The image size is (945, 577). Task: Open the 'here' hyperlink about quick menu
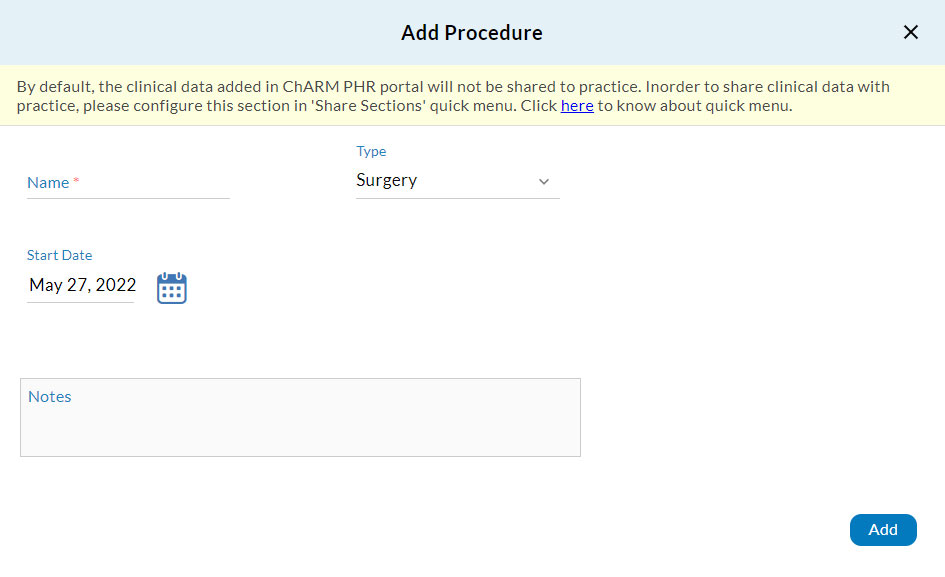pos(577,105)
